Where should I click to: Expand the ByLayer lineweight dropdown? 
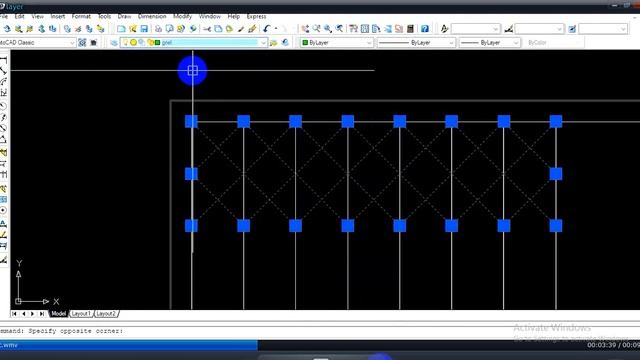point(516,42)
